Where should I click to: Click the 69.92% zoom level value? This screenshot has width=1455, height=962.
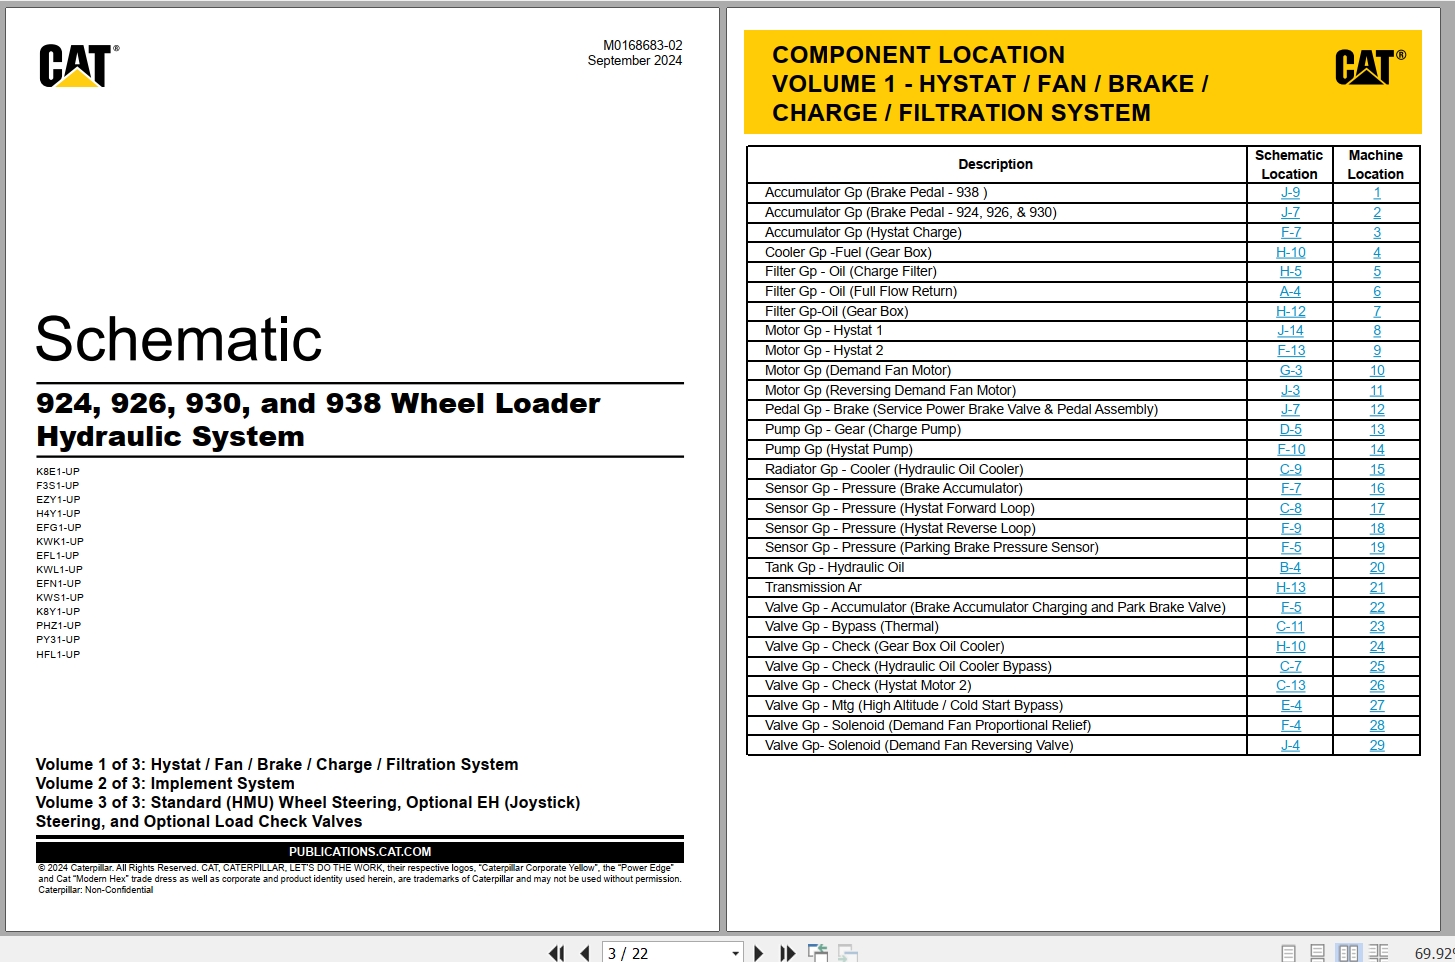(x=1434, y=953)
